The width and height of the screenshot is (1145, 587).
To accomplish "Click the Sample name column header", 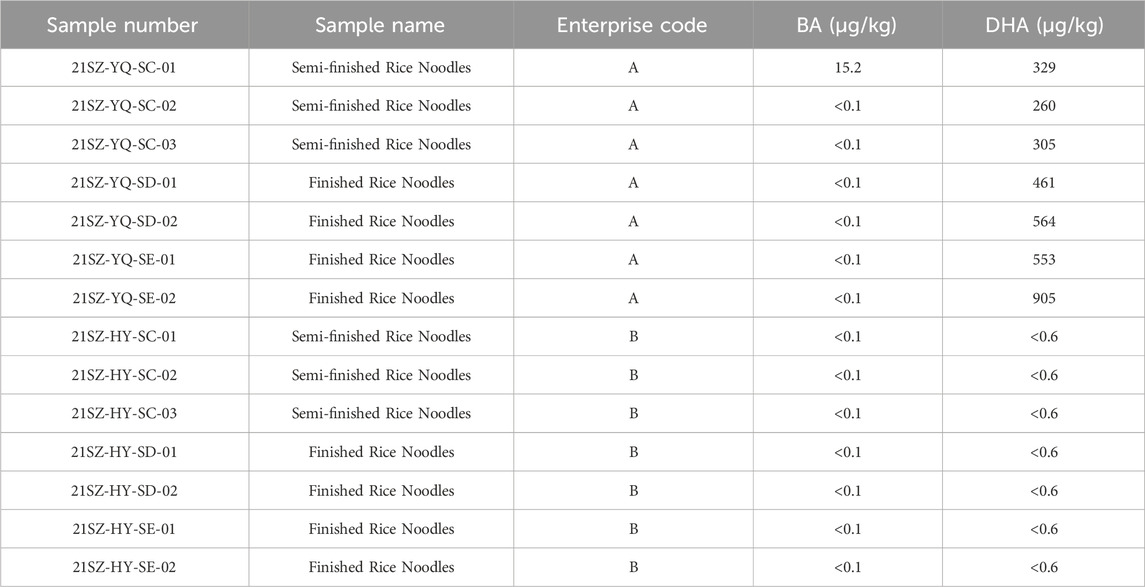I will coord(380,25).
